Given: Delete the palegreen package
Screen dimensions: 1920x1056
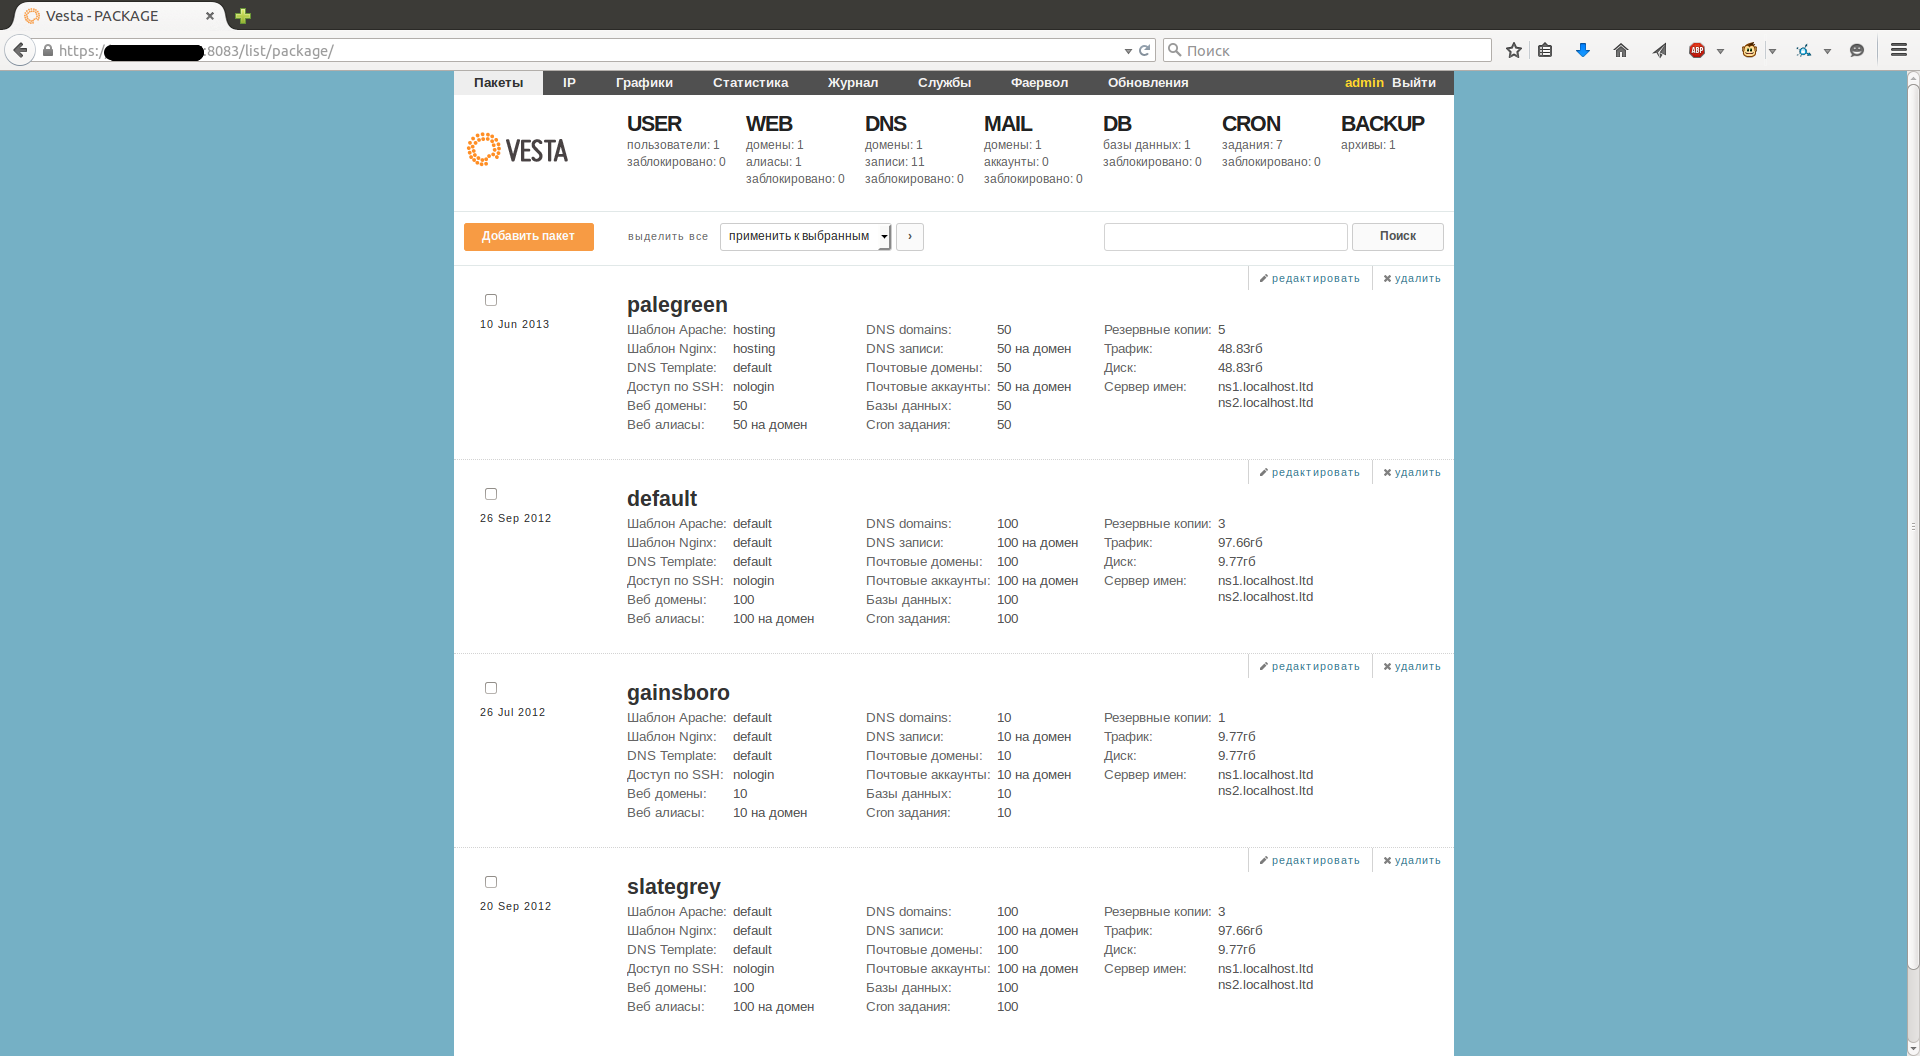Looking at the screenshot, I should tap(1412, 279).
